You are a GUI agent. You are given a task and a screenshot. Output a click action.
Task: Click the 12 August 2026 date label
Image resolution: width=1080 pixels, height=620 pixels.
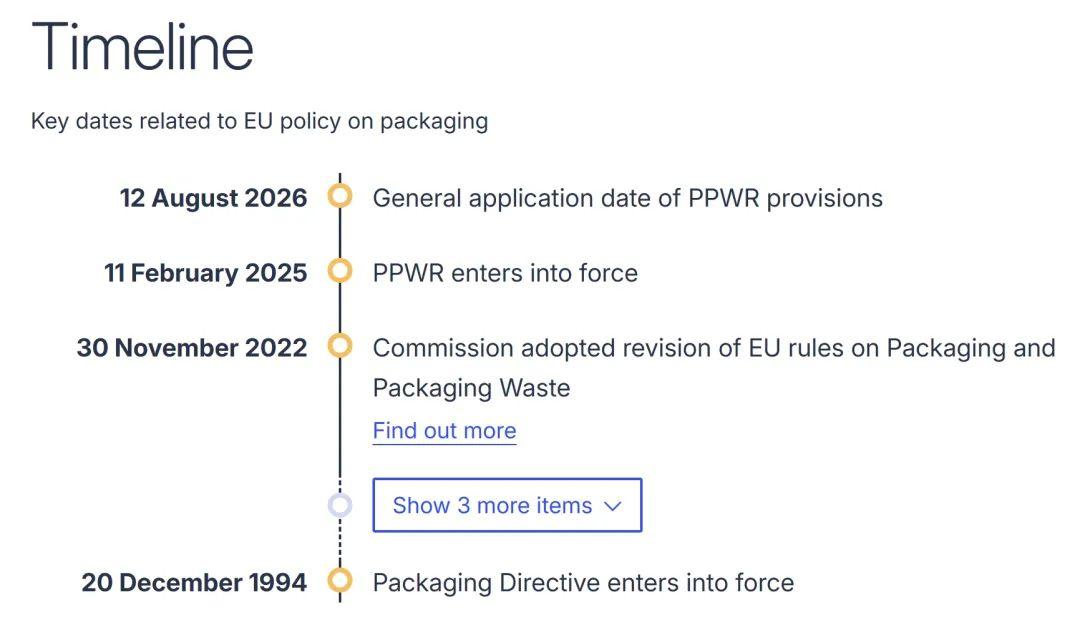click(x=213, y=198)
